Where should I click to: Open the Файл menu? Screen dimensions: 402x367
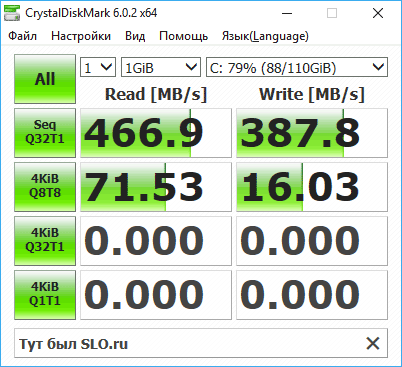pyautogui.click(x=22, y=36)
